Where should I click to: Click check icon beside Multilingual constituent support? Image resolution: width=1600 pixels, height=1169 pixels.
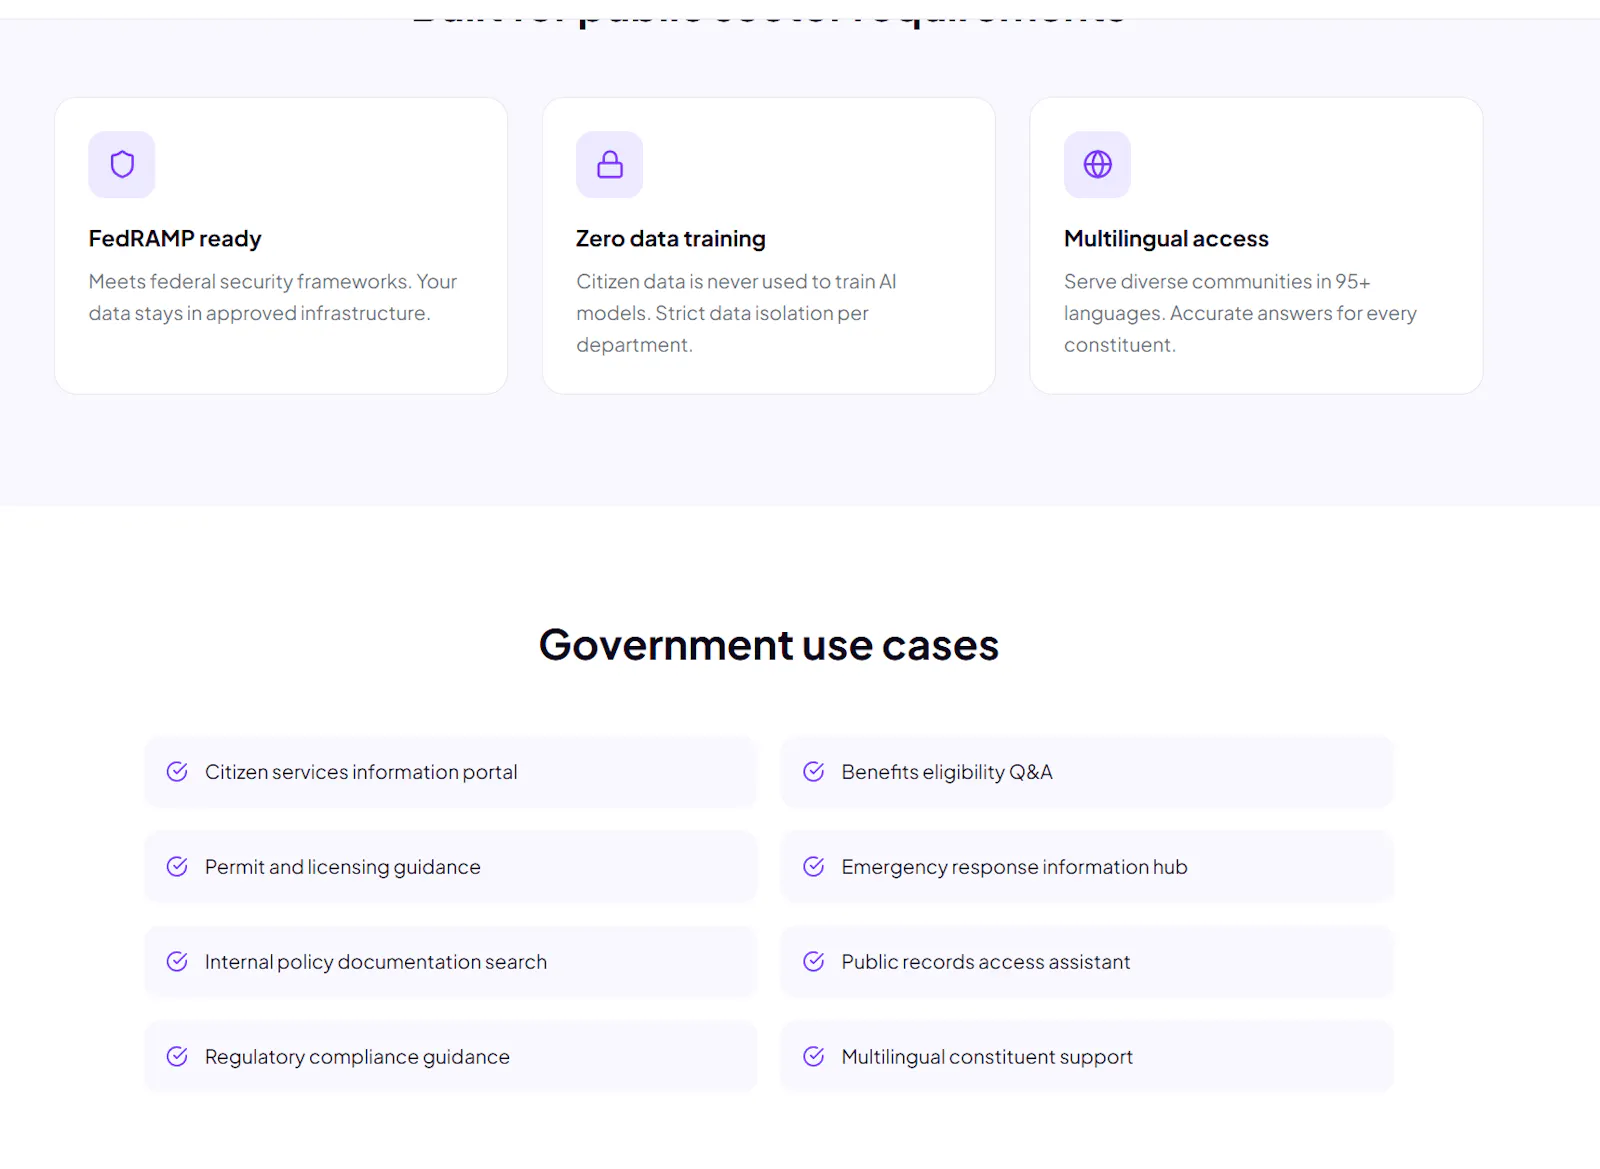coord(814,1057)
